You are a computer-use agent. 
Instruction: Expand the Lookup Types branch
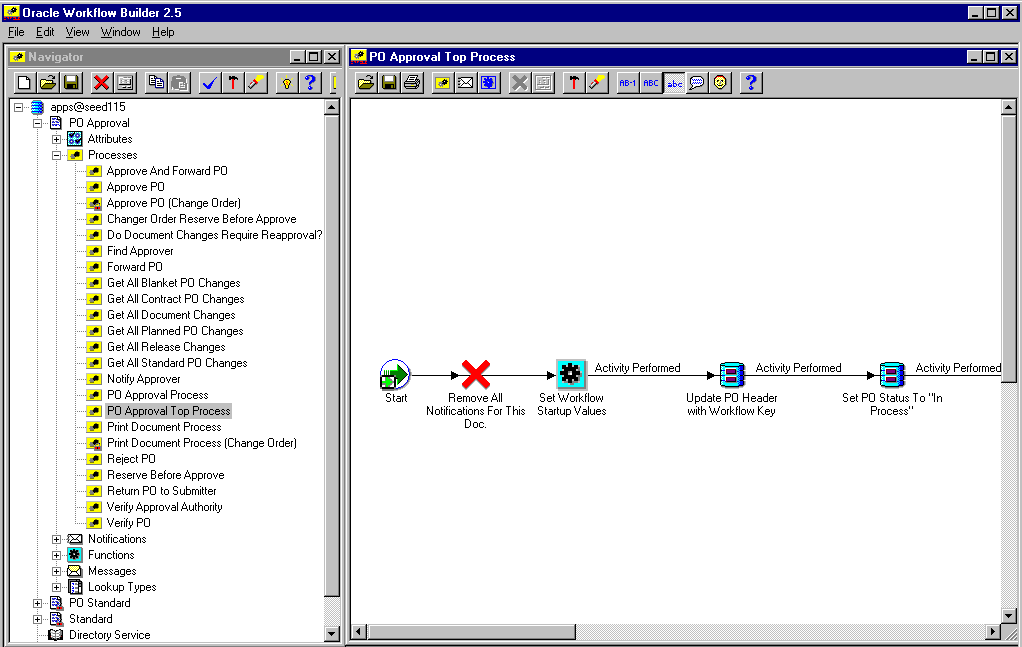[57, 587]
